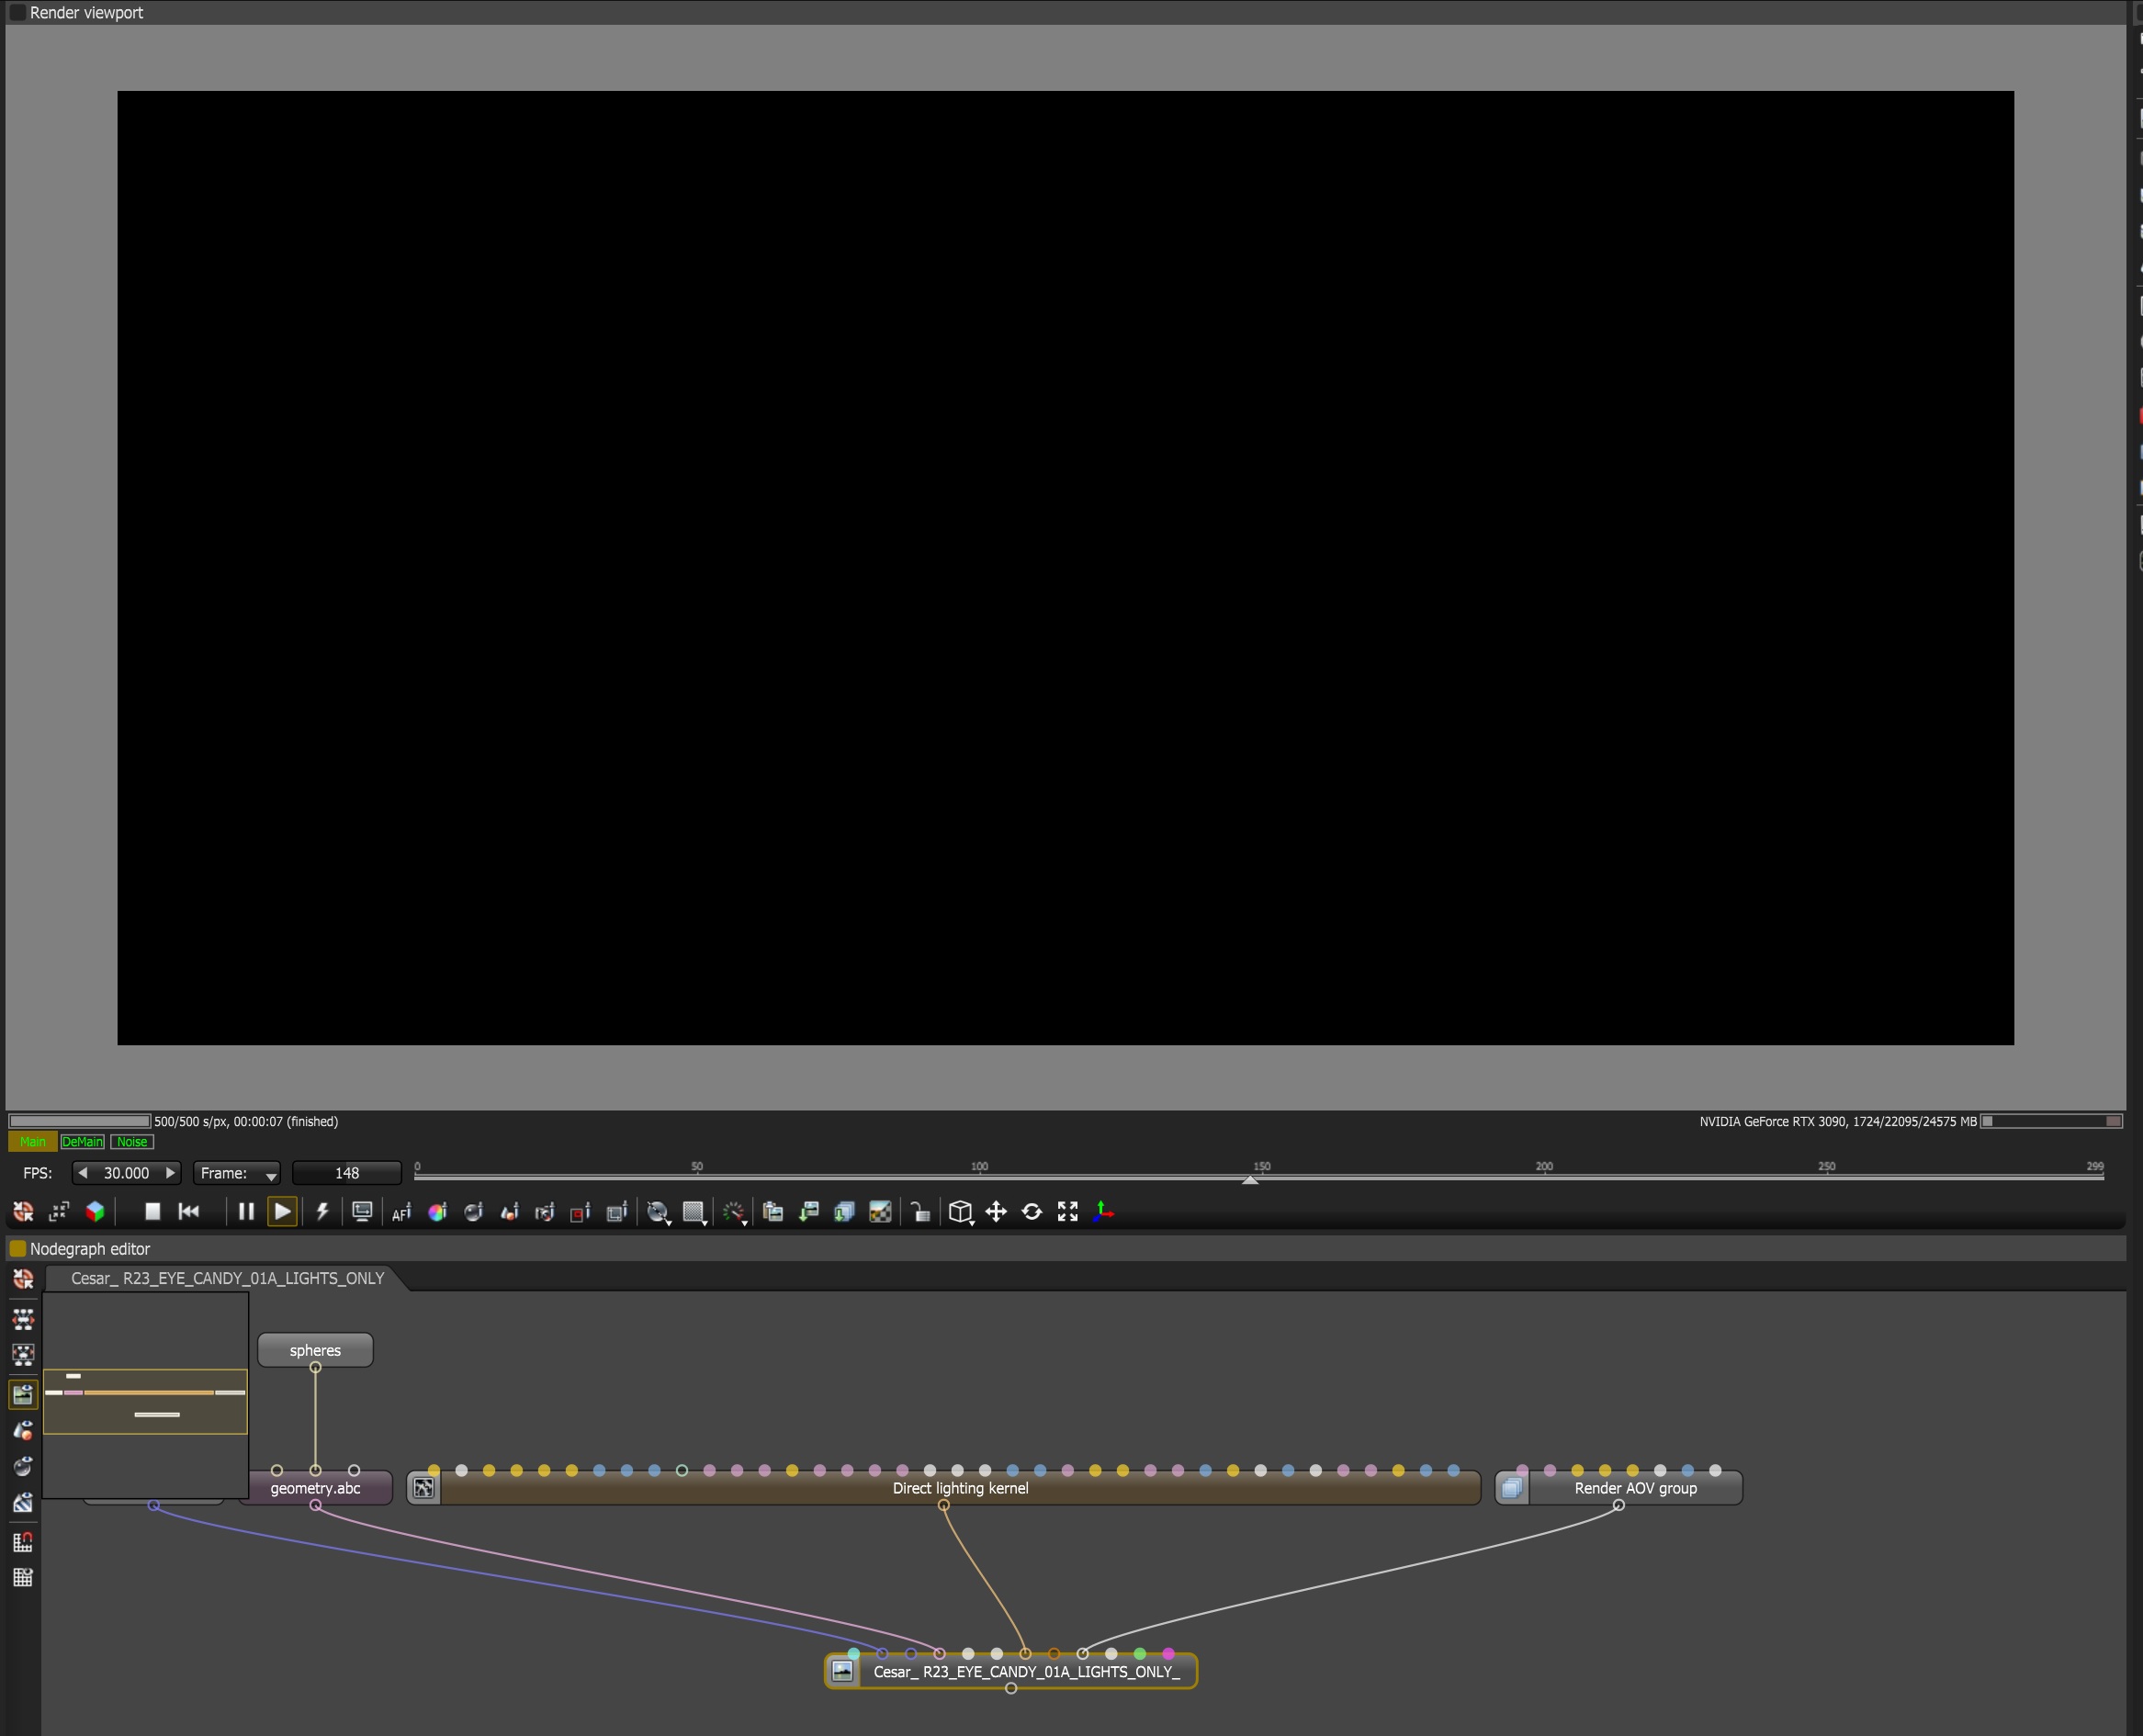
Task: Toggle grid snapping magnet icon
Action: coord(23,1541)
